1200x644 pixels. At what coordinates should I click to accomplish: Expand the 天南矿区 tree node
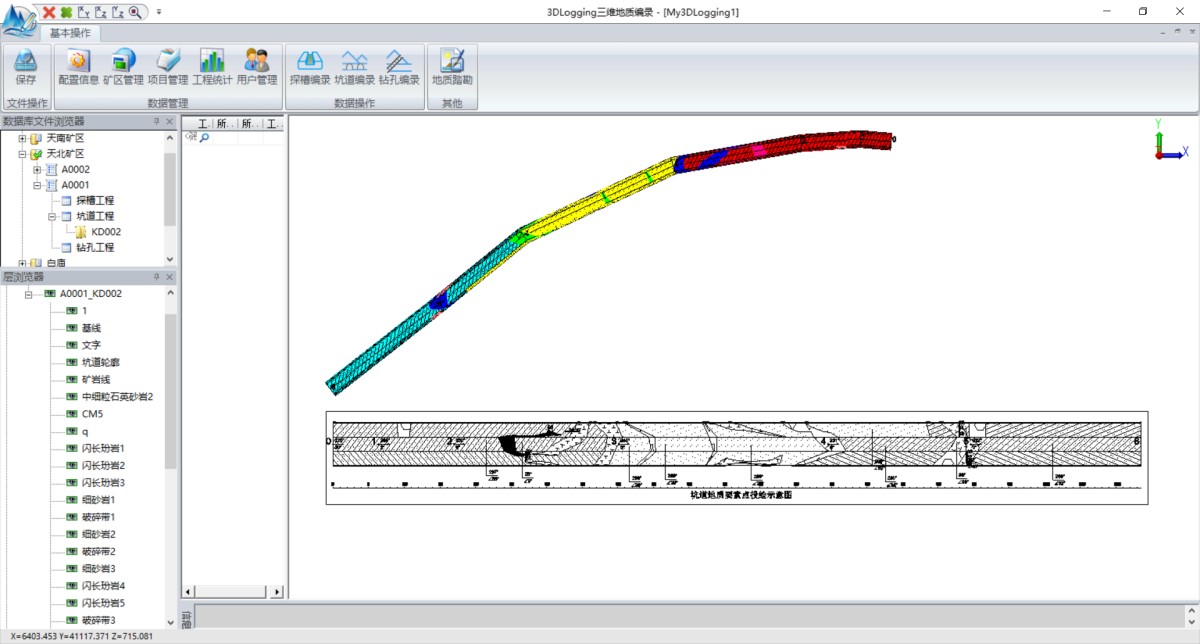[22, 138]
